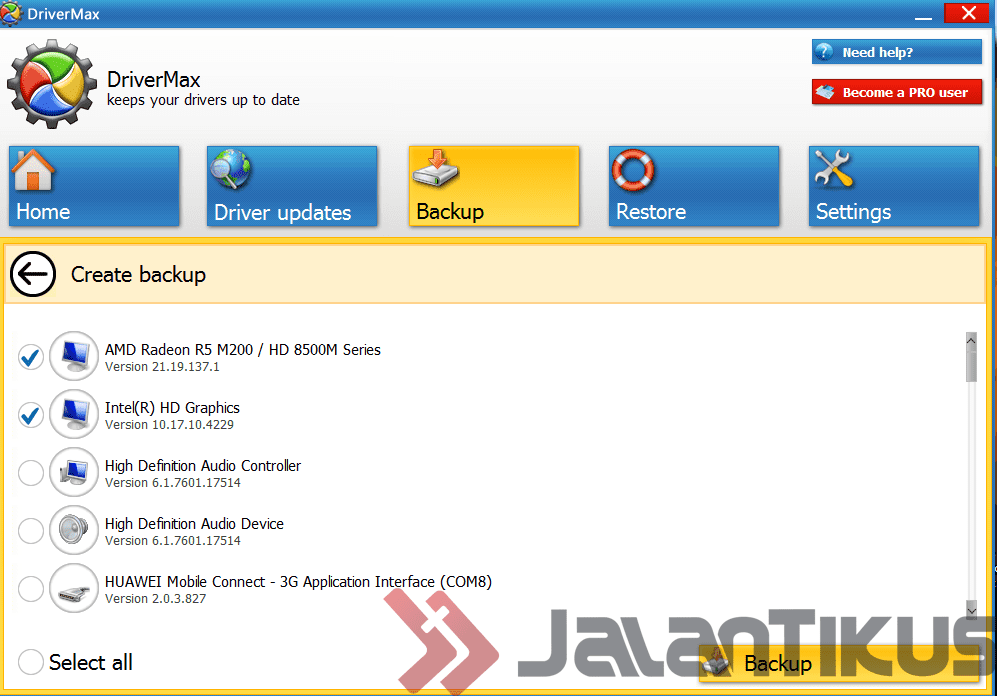997x696 pixels.
Task: Click the question mark icon in Need help
Action: (824, 52)
